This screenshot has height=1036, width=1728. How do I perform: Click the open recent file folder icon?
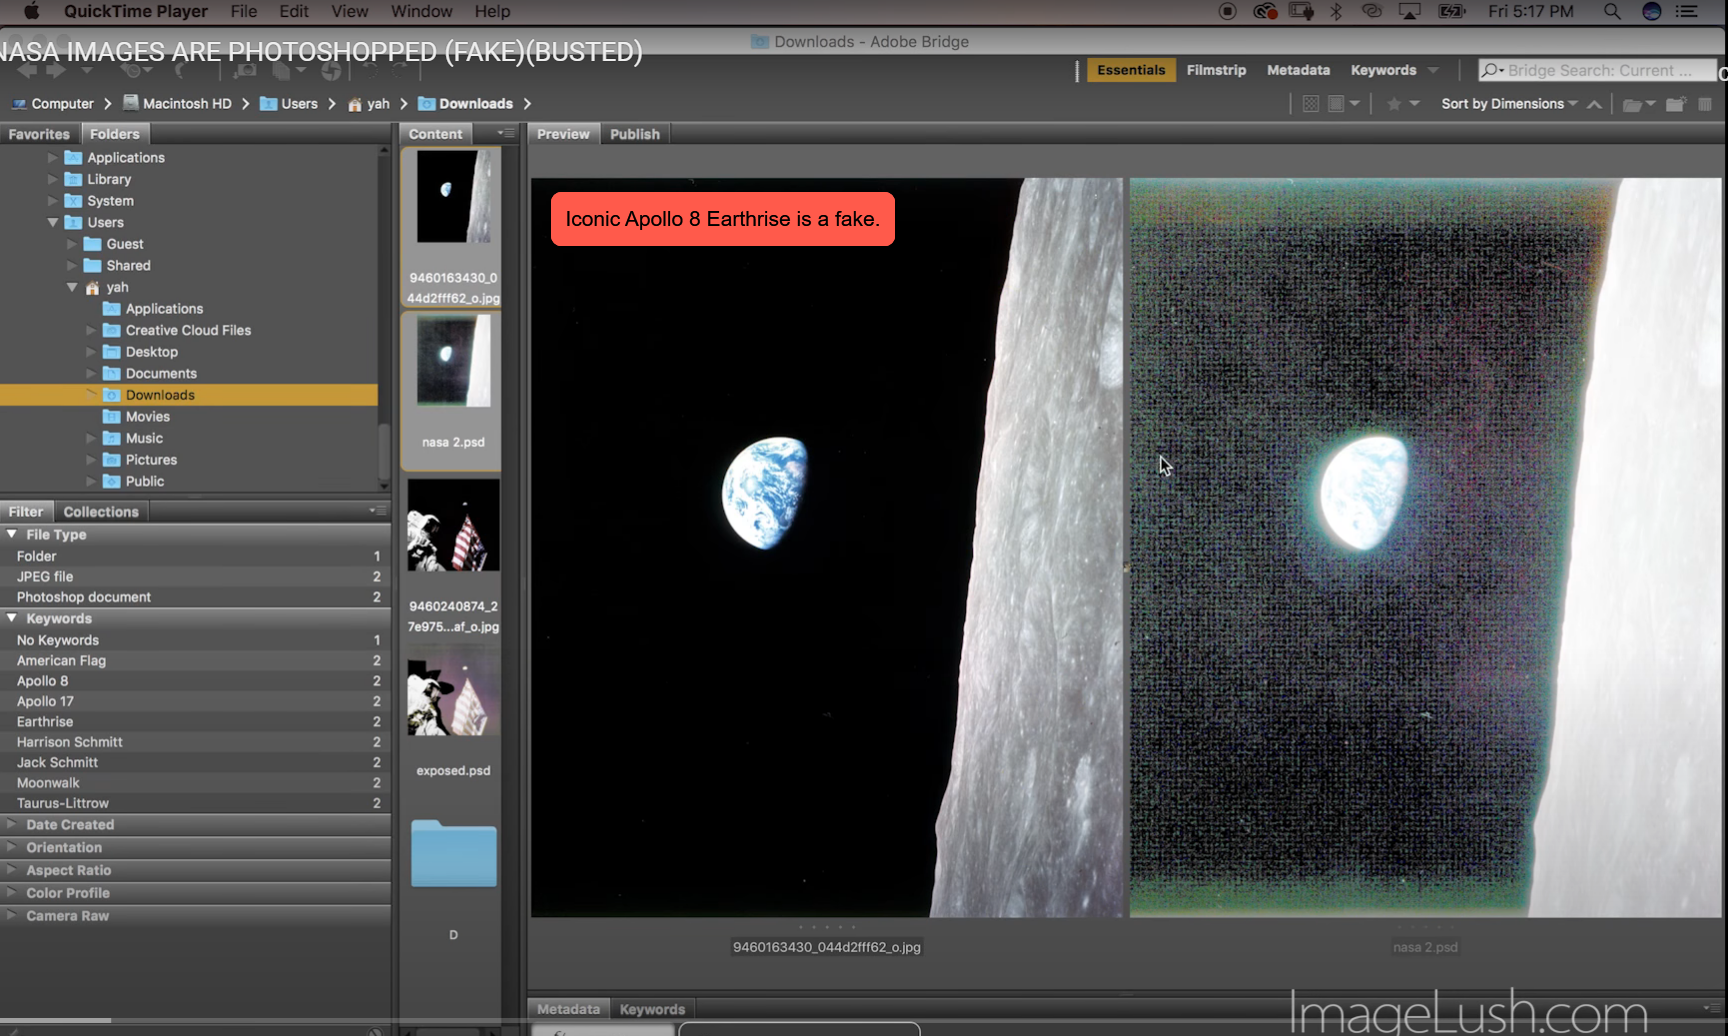click(1638, 104)
